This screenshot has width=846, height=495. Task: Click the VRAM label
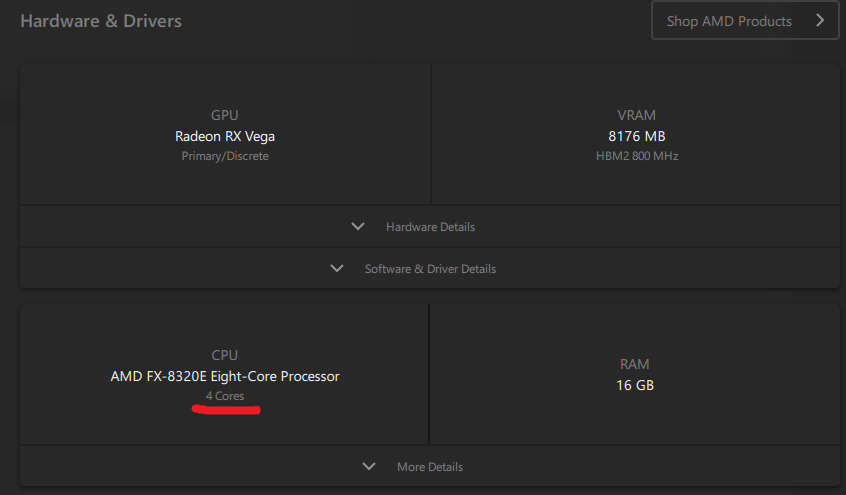[x=636, y=116]
